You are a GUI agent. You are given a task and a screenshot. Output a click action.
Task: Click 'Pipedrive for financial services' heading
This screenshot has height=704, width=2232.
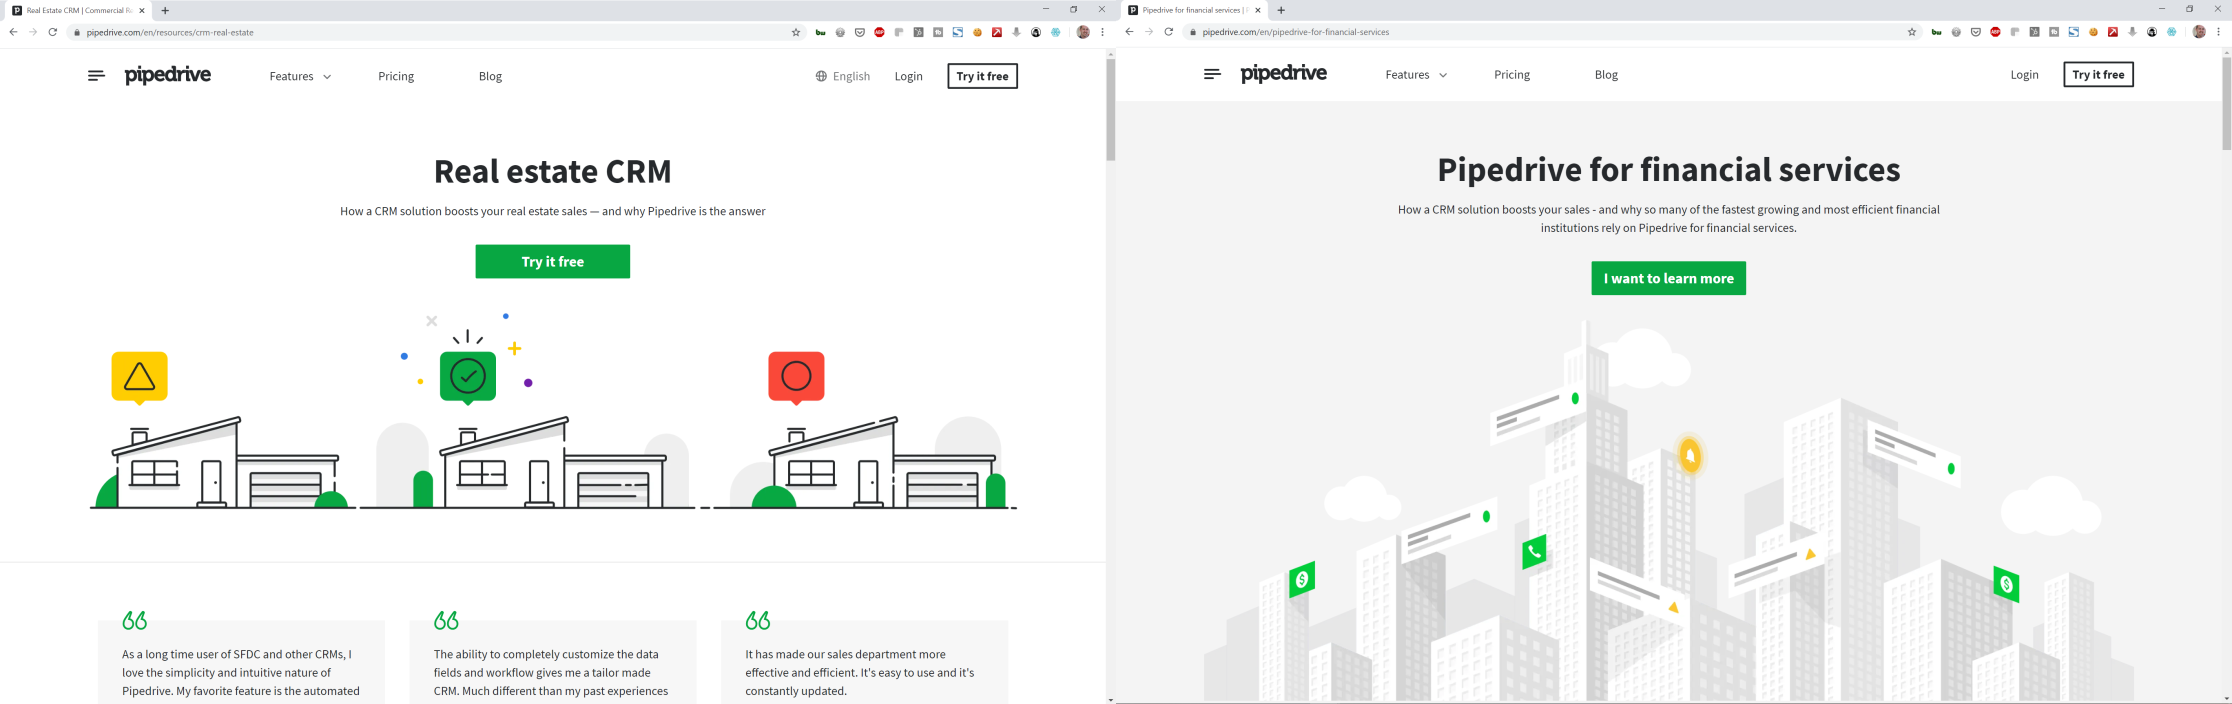tap(1669, 170)
